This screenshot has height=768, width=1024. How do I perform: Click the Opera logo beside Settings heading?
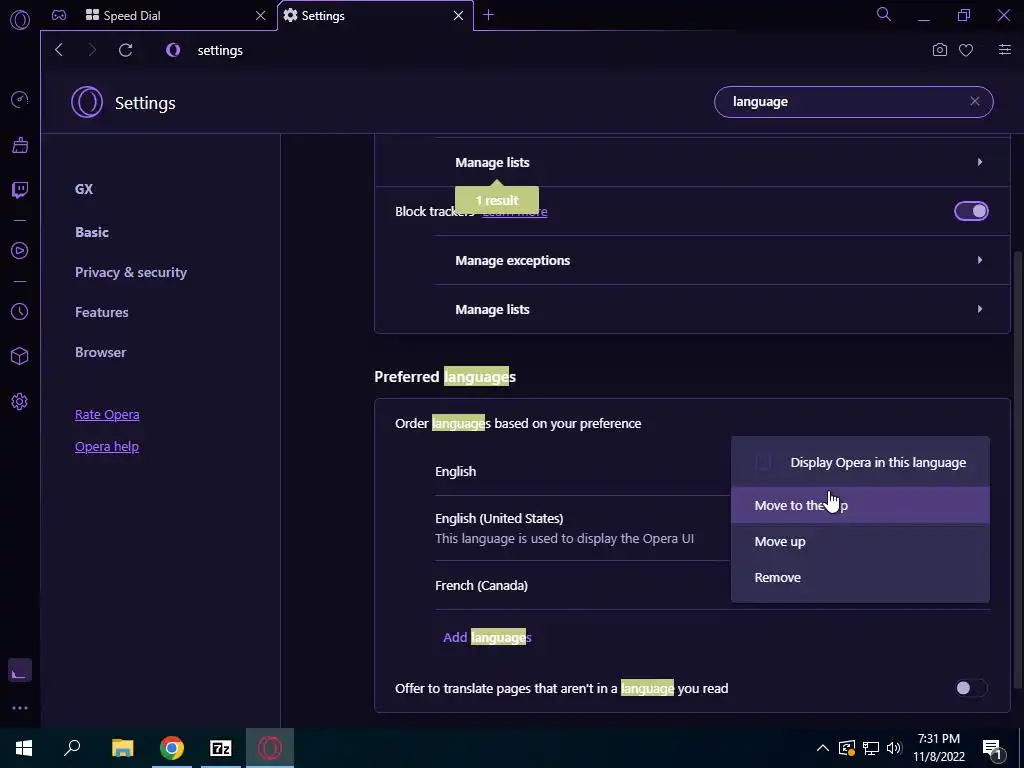click(x=87, y=103)
